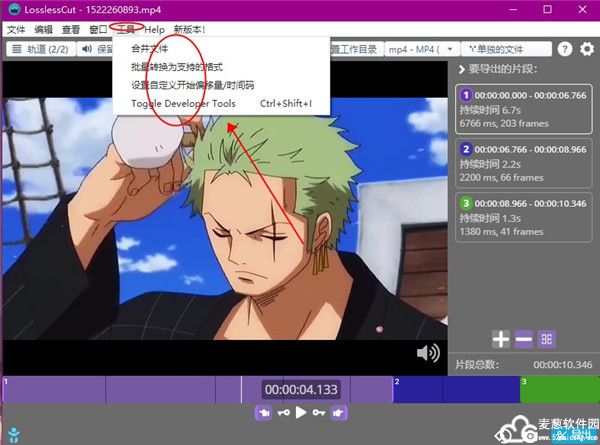Open the 文件 menu
Viewport: 600px width, 445px height.
[x=16, y=29]
